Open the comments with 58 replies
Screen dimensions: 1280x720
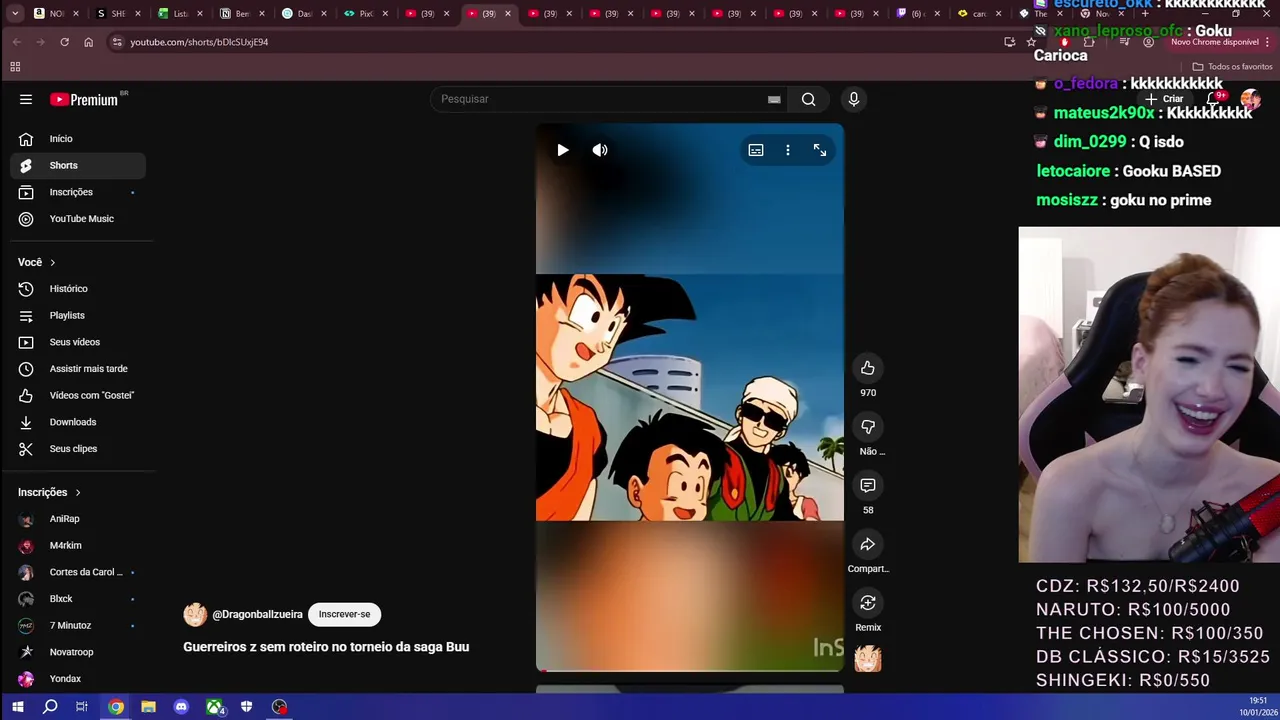pos(868,485)
